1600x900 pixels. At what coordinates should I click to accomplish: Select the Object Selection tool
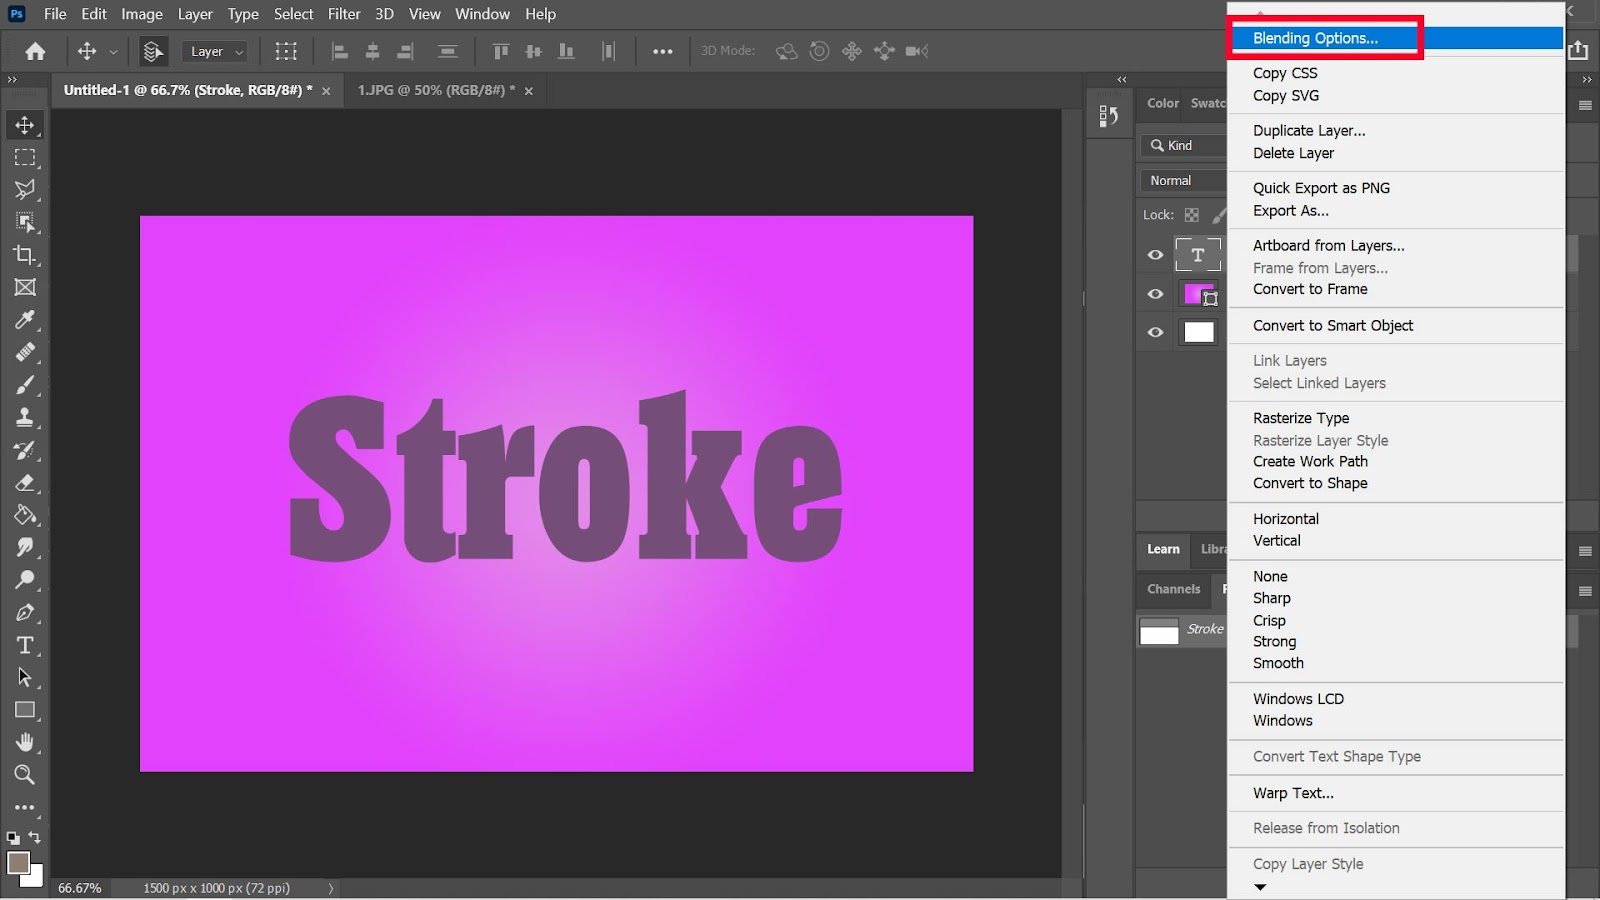[25, 222]
